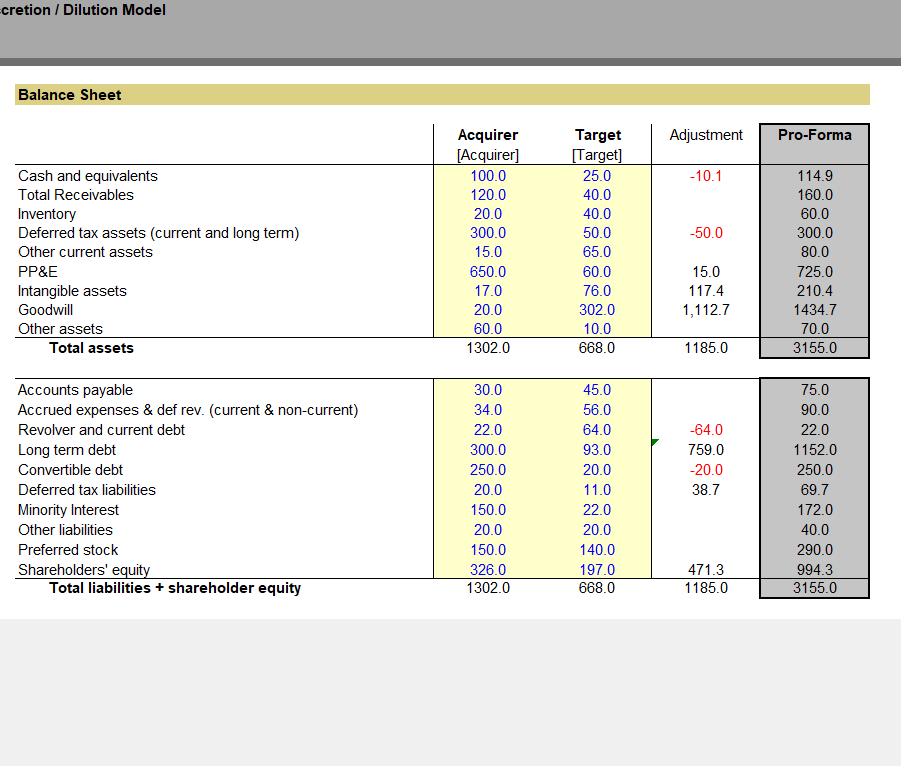This screenshot has height=766, width=901.
Task: Select Acquirer other assets value 60.0
Action: [488, 329]
